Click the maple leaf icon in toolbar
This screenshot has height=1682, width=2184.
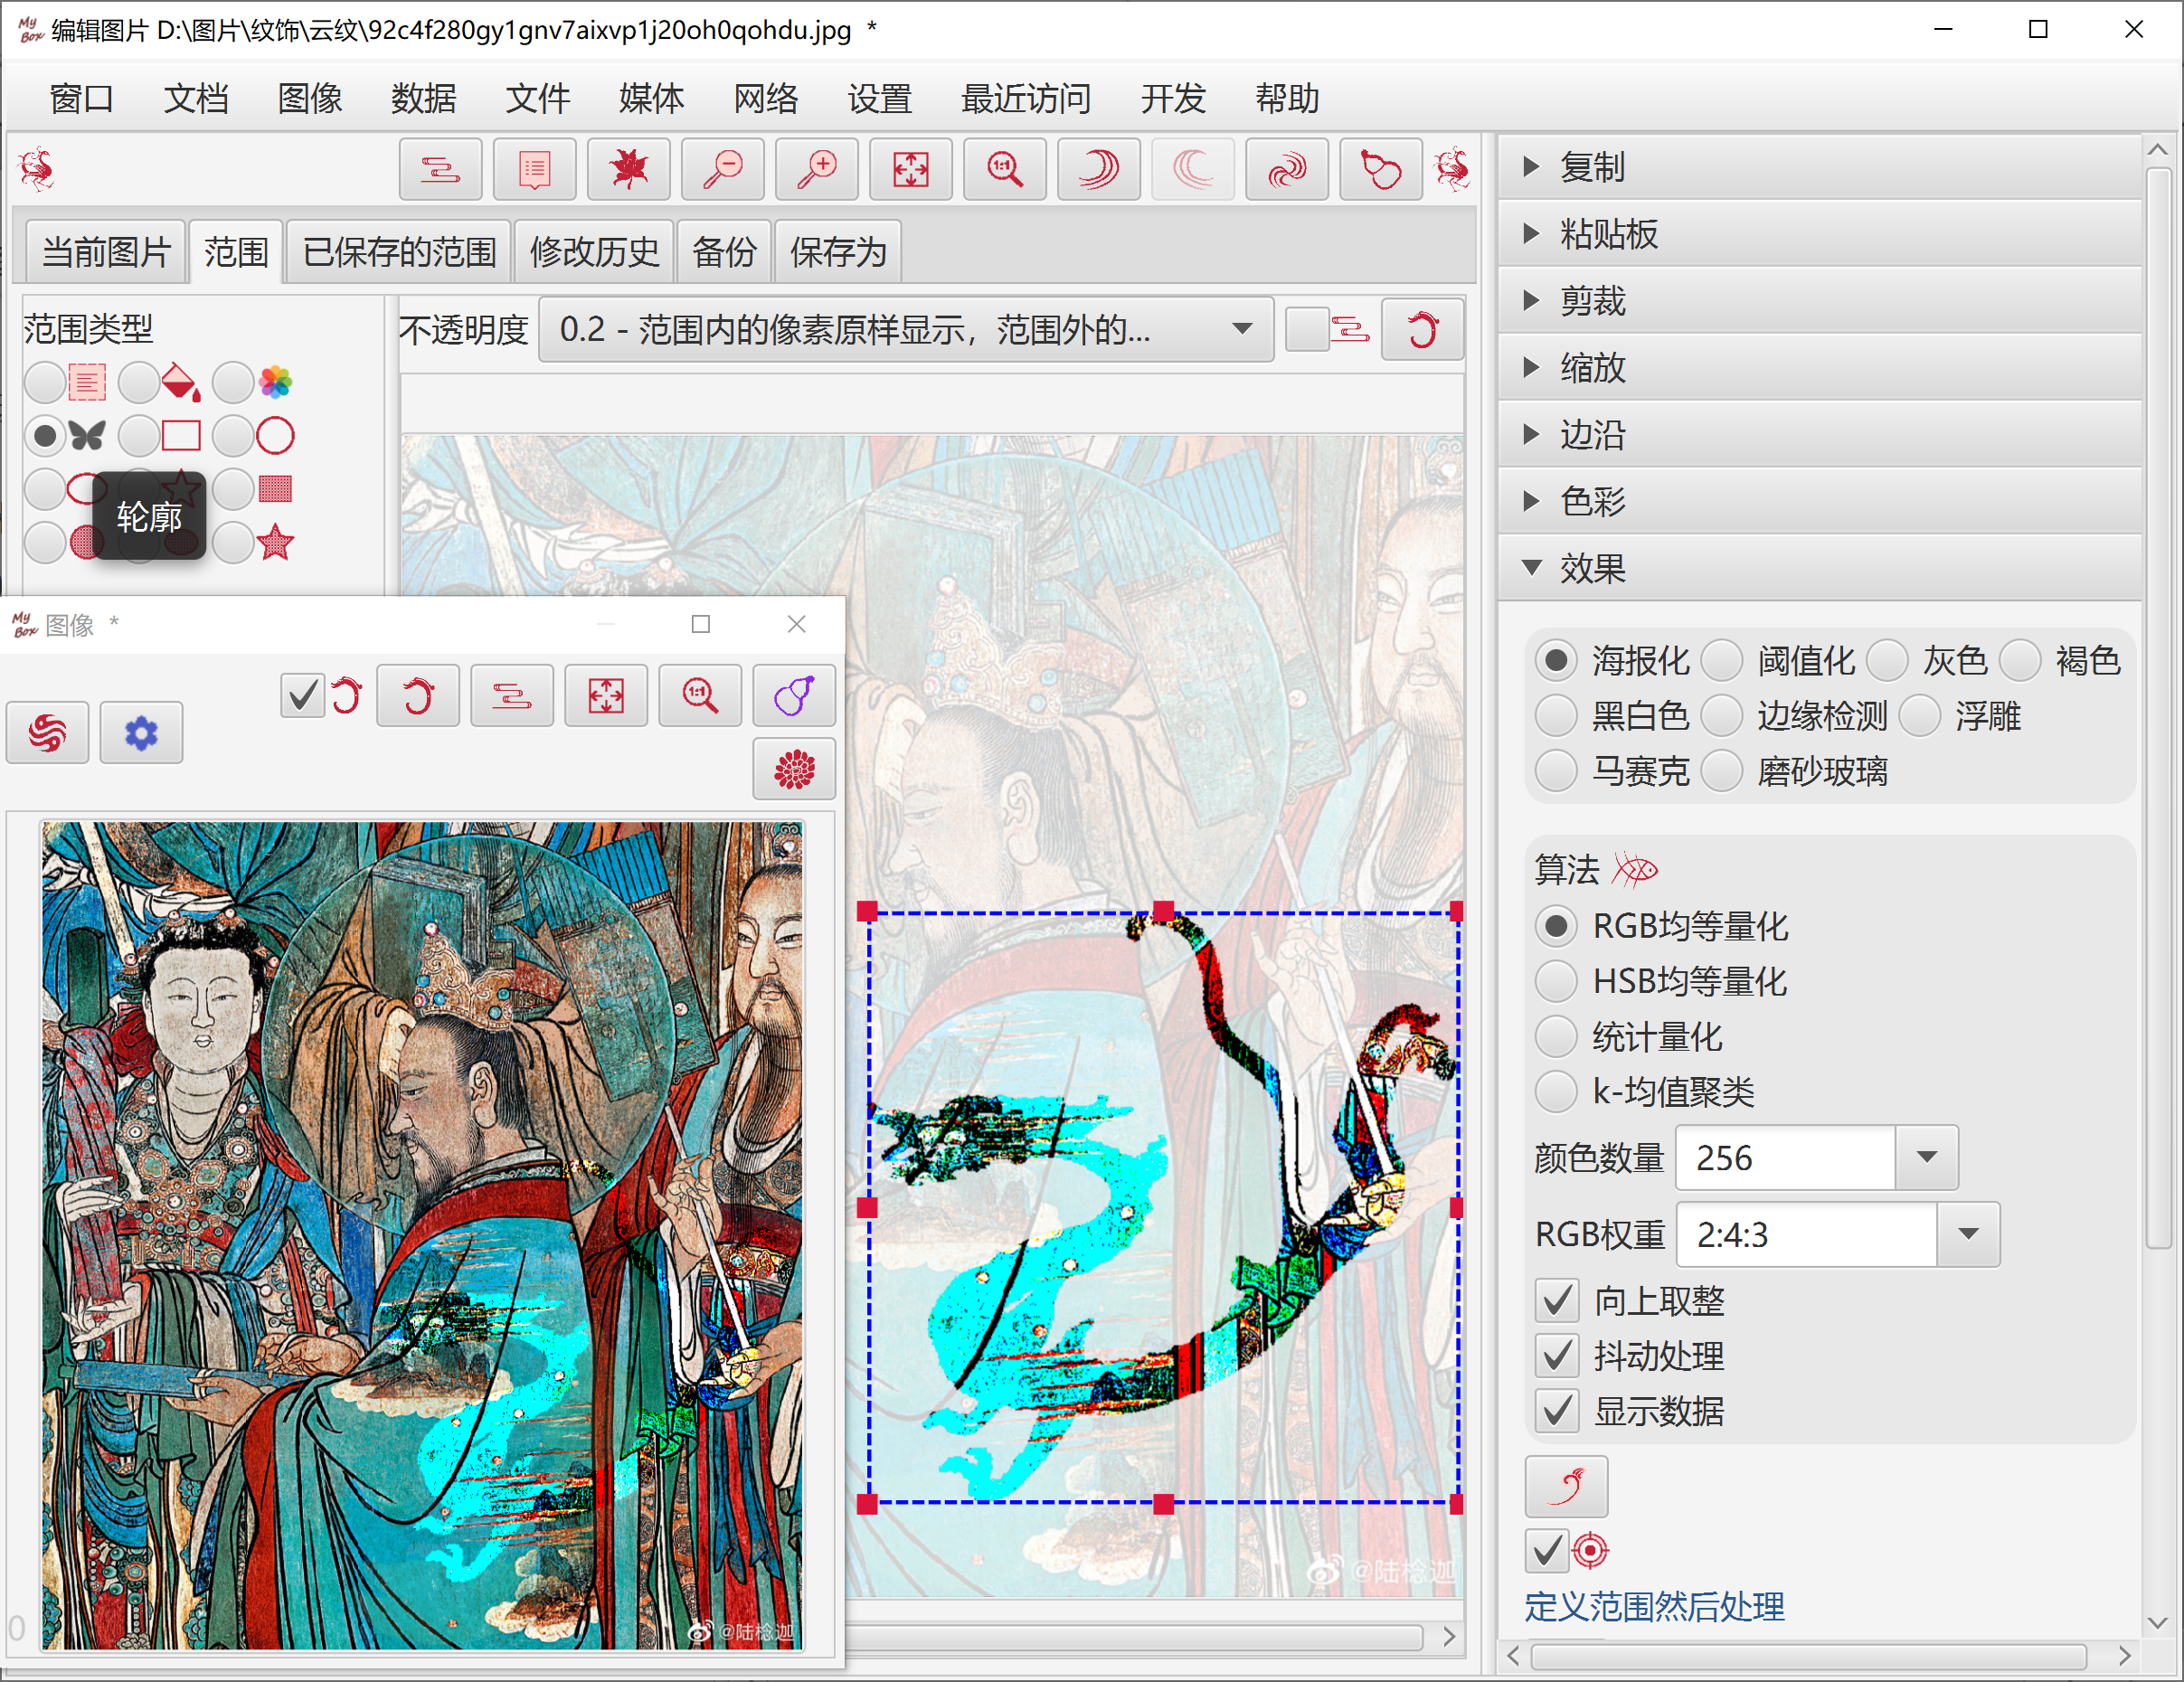[629, 169]
